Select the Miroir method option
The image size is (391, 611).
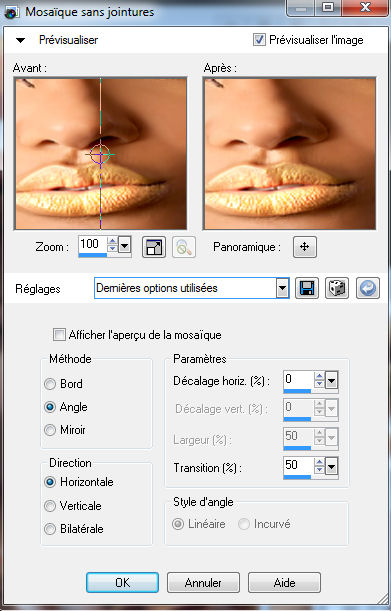[50, 430]
